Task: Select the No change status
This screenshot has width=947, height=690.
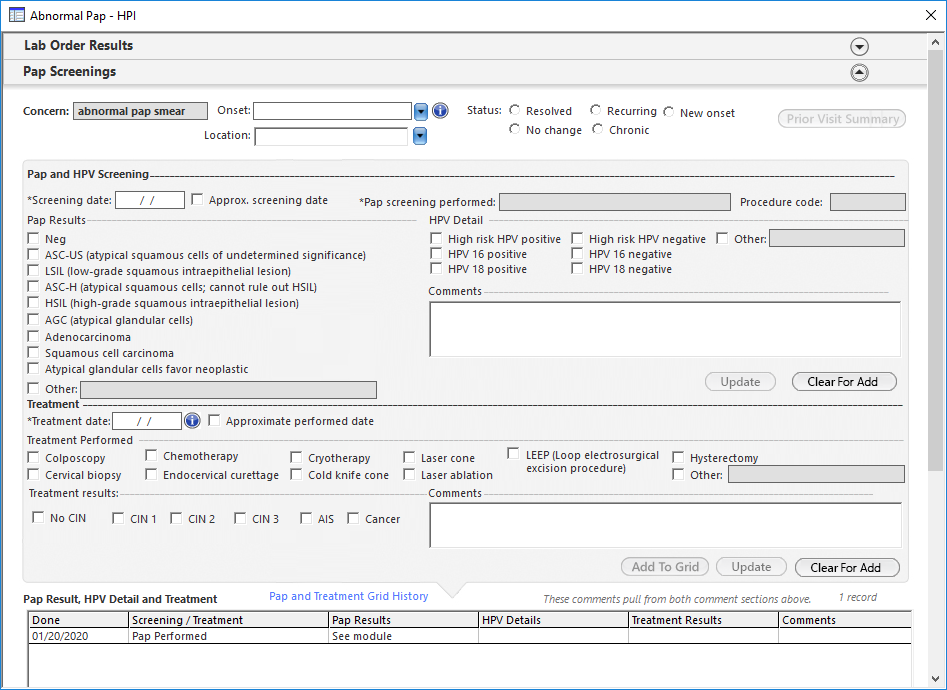Action: (x=515, y=129)
